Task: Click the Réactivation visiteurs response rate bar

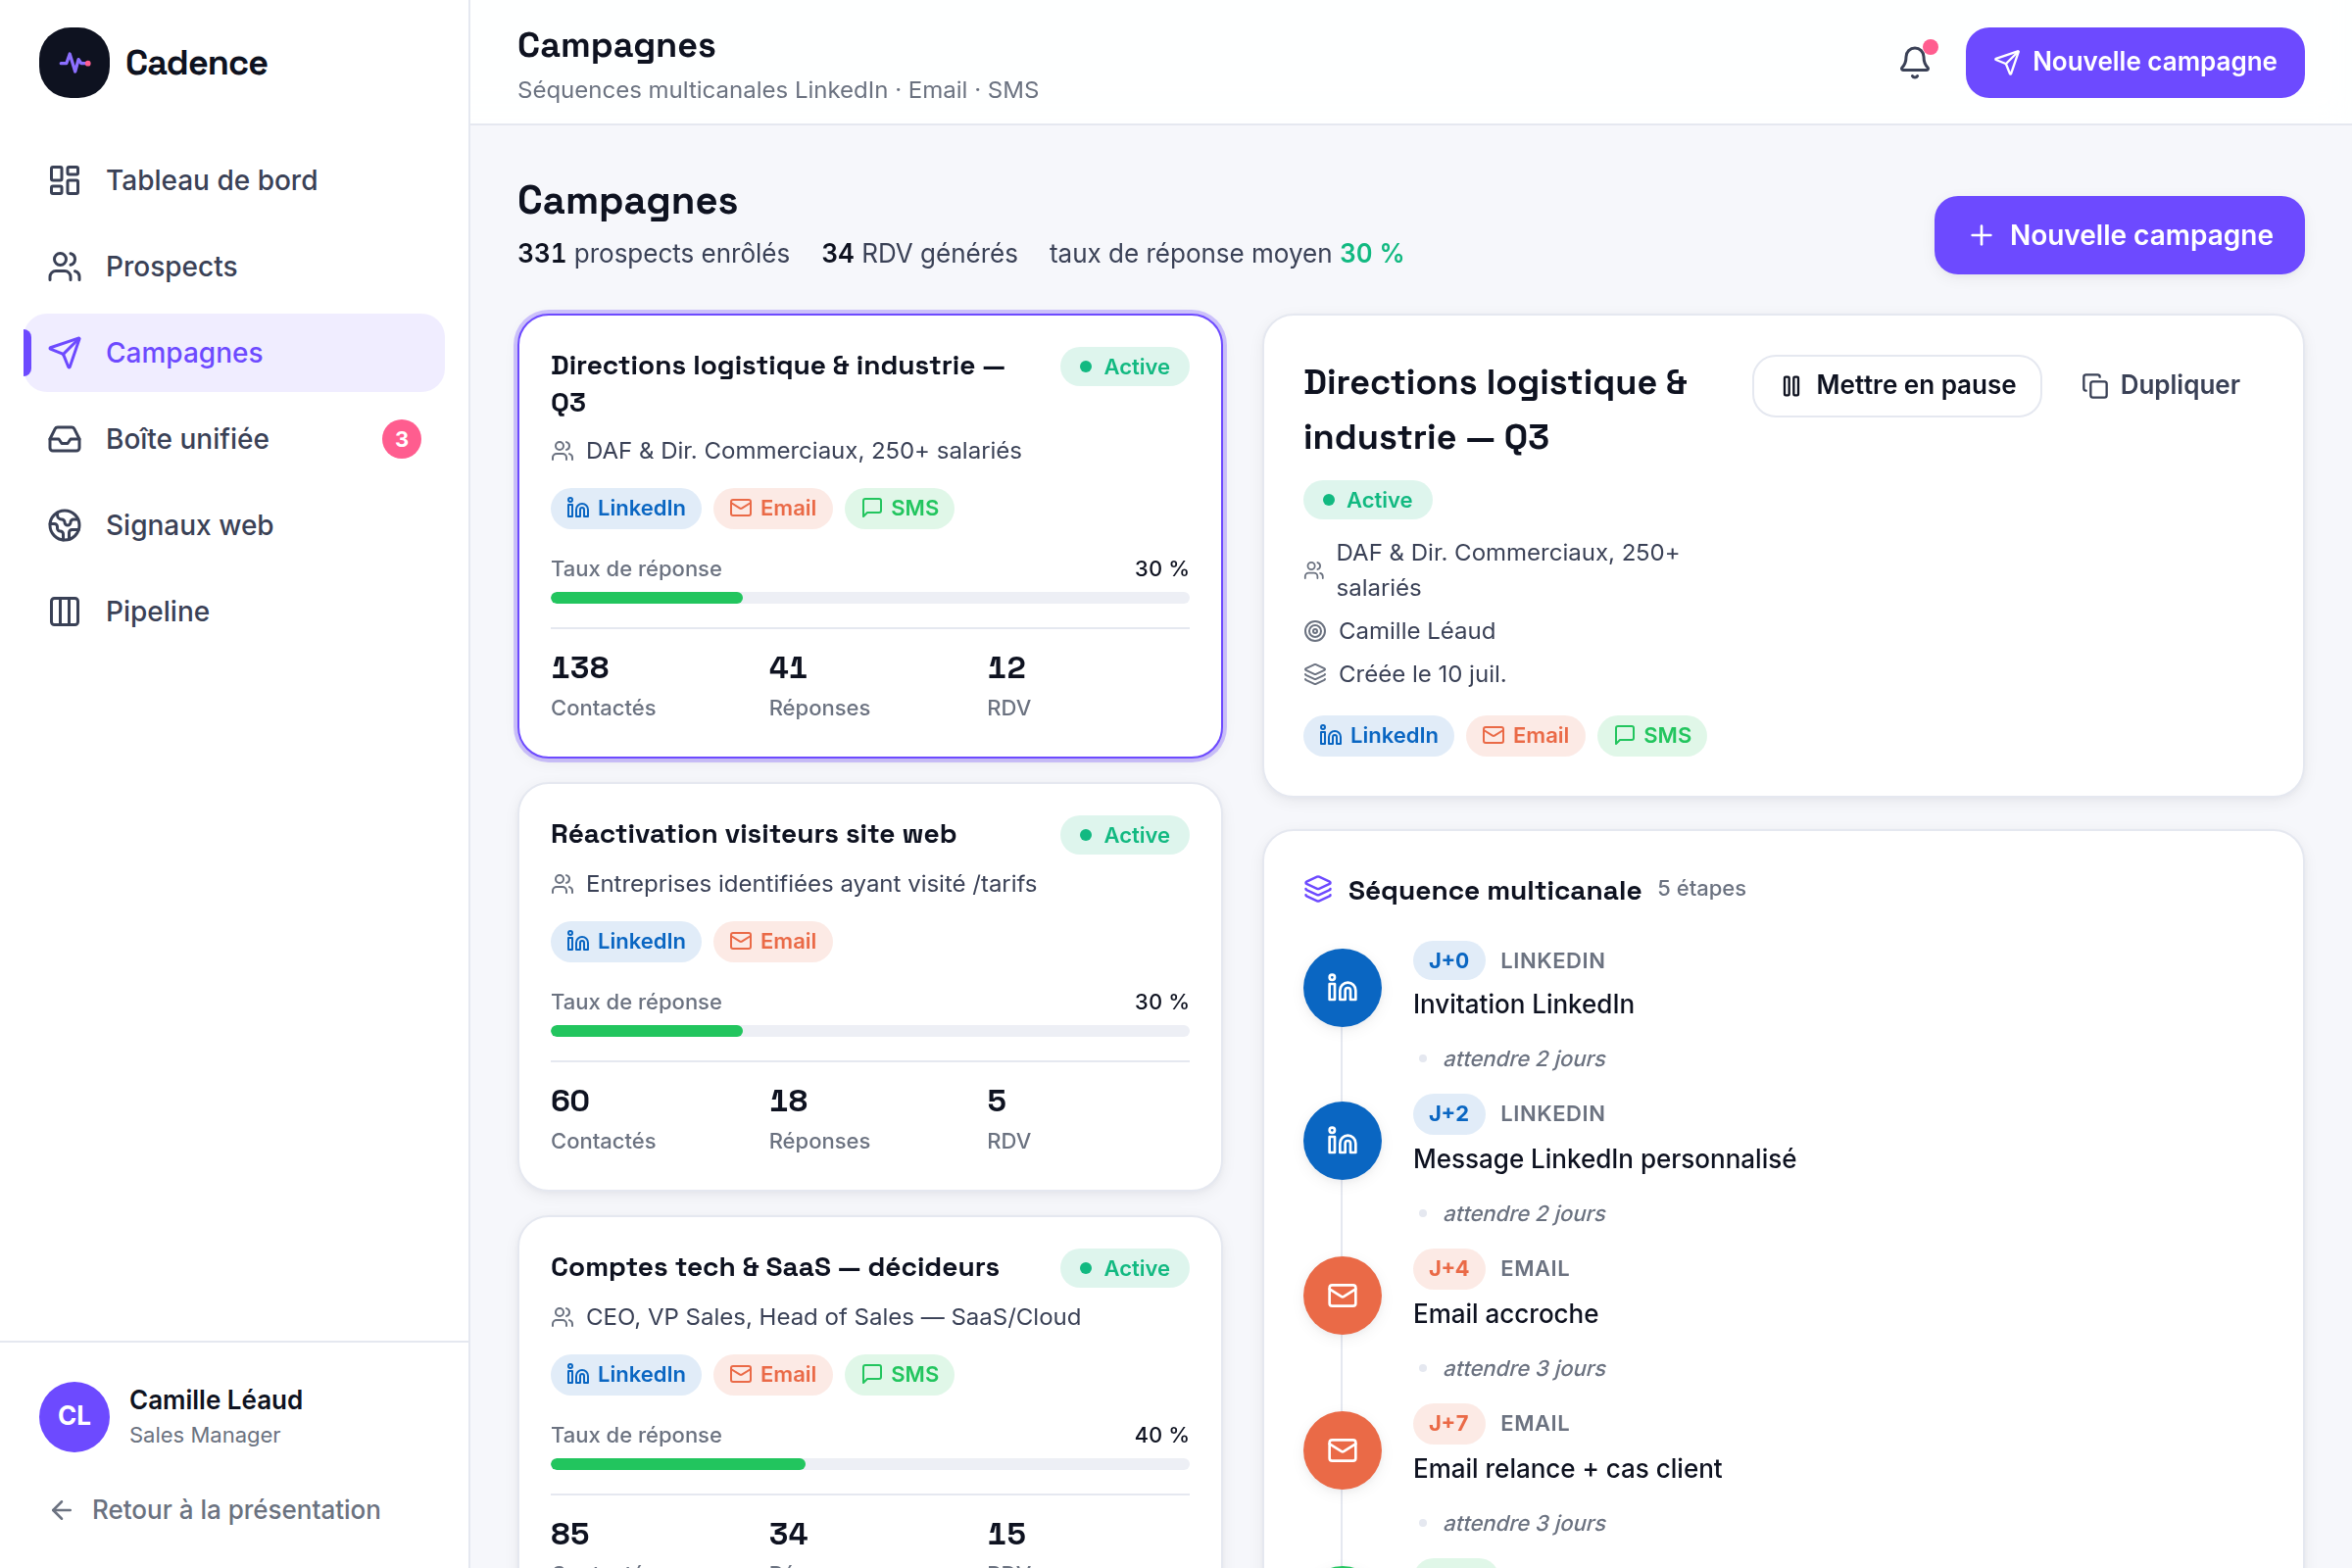Action: point(869,1031)
